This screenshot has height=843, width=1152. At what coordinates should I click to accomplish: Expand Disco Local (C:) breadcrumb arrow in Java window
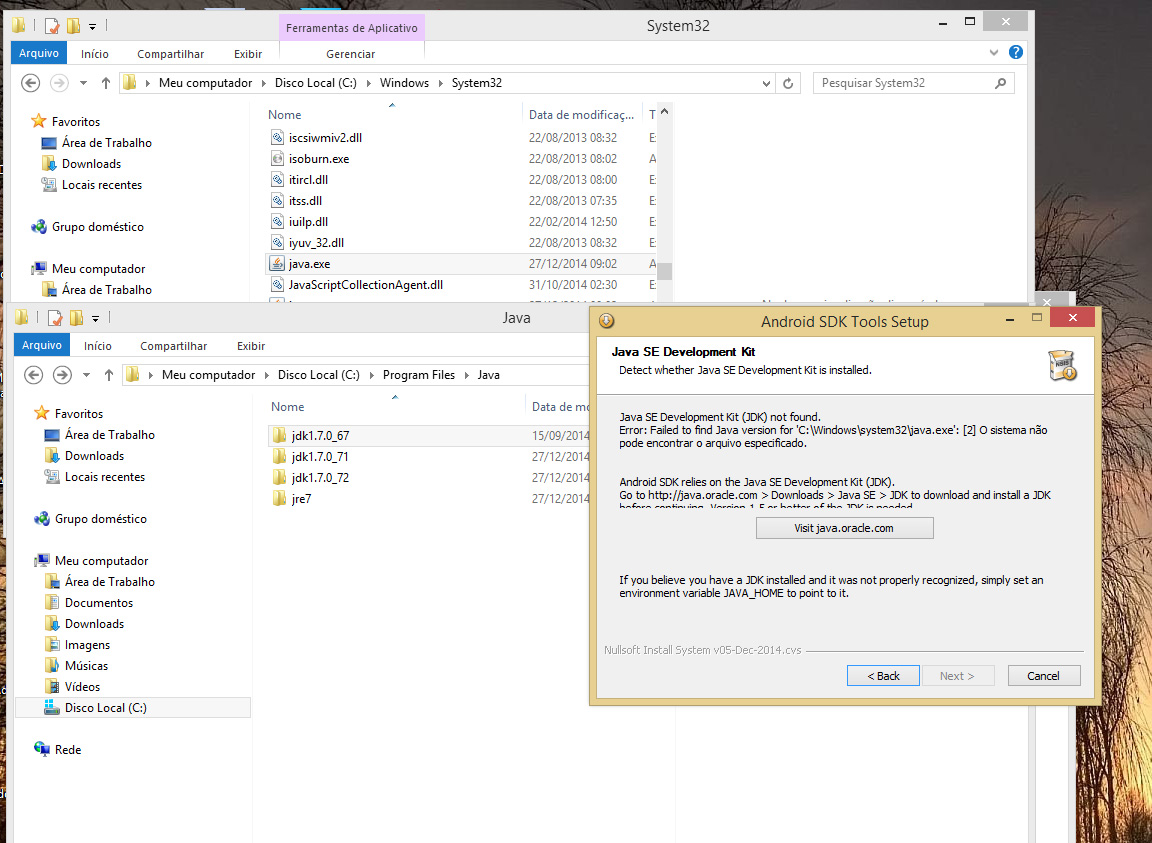coord(371,375)
